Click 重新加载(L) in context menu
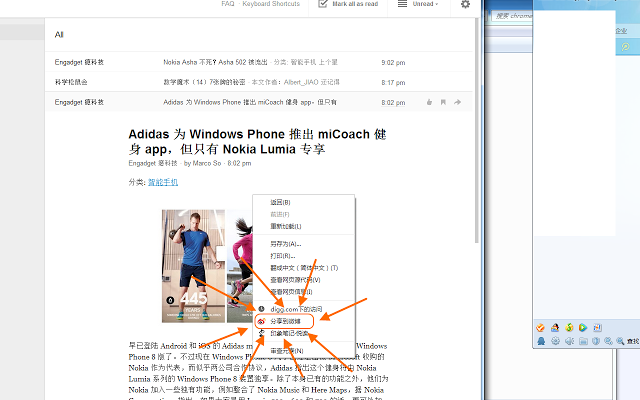Viewport: 640px width, 400px height. 287,225
